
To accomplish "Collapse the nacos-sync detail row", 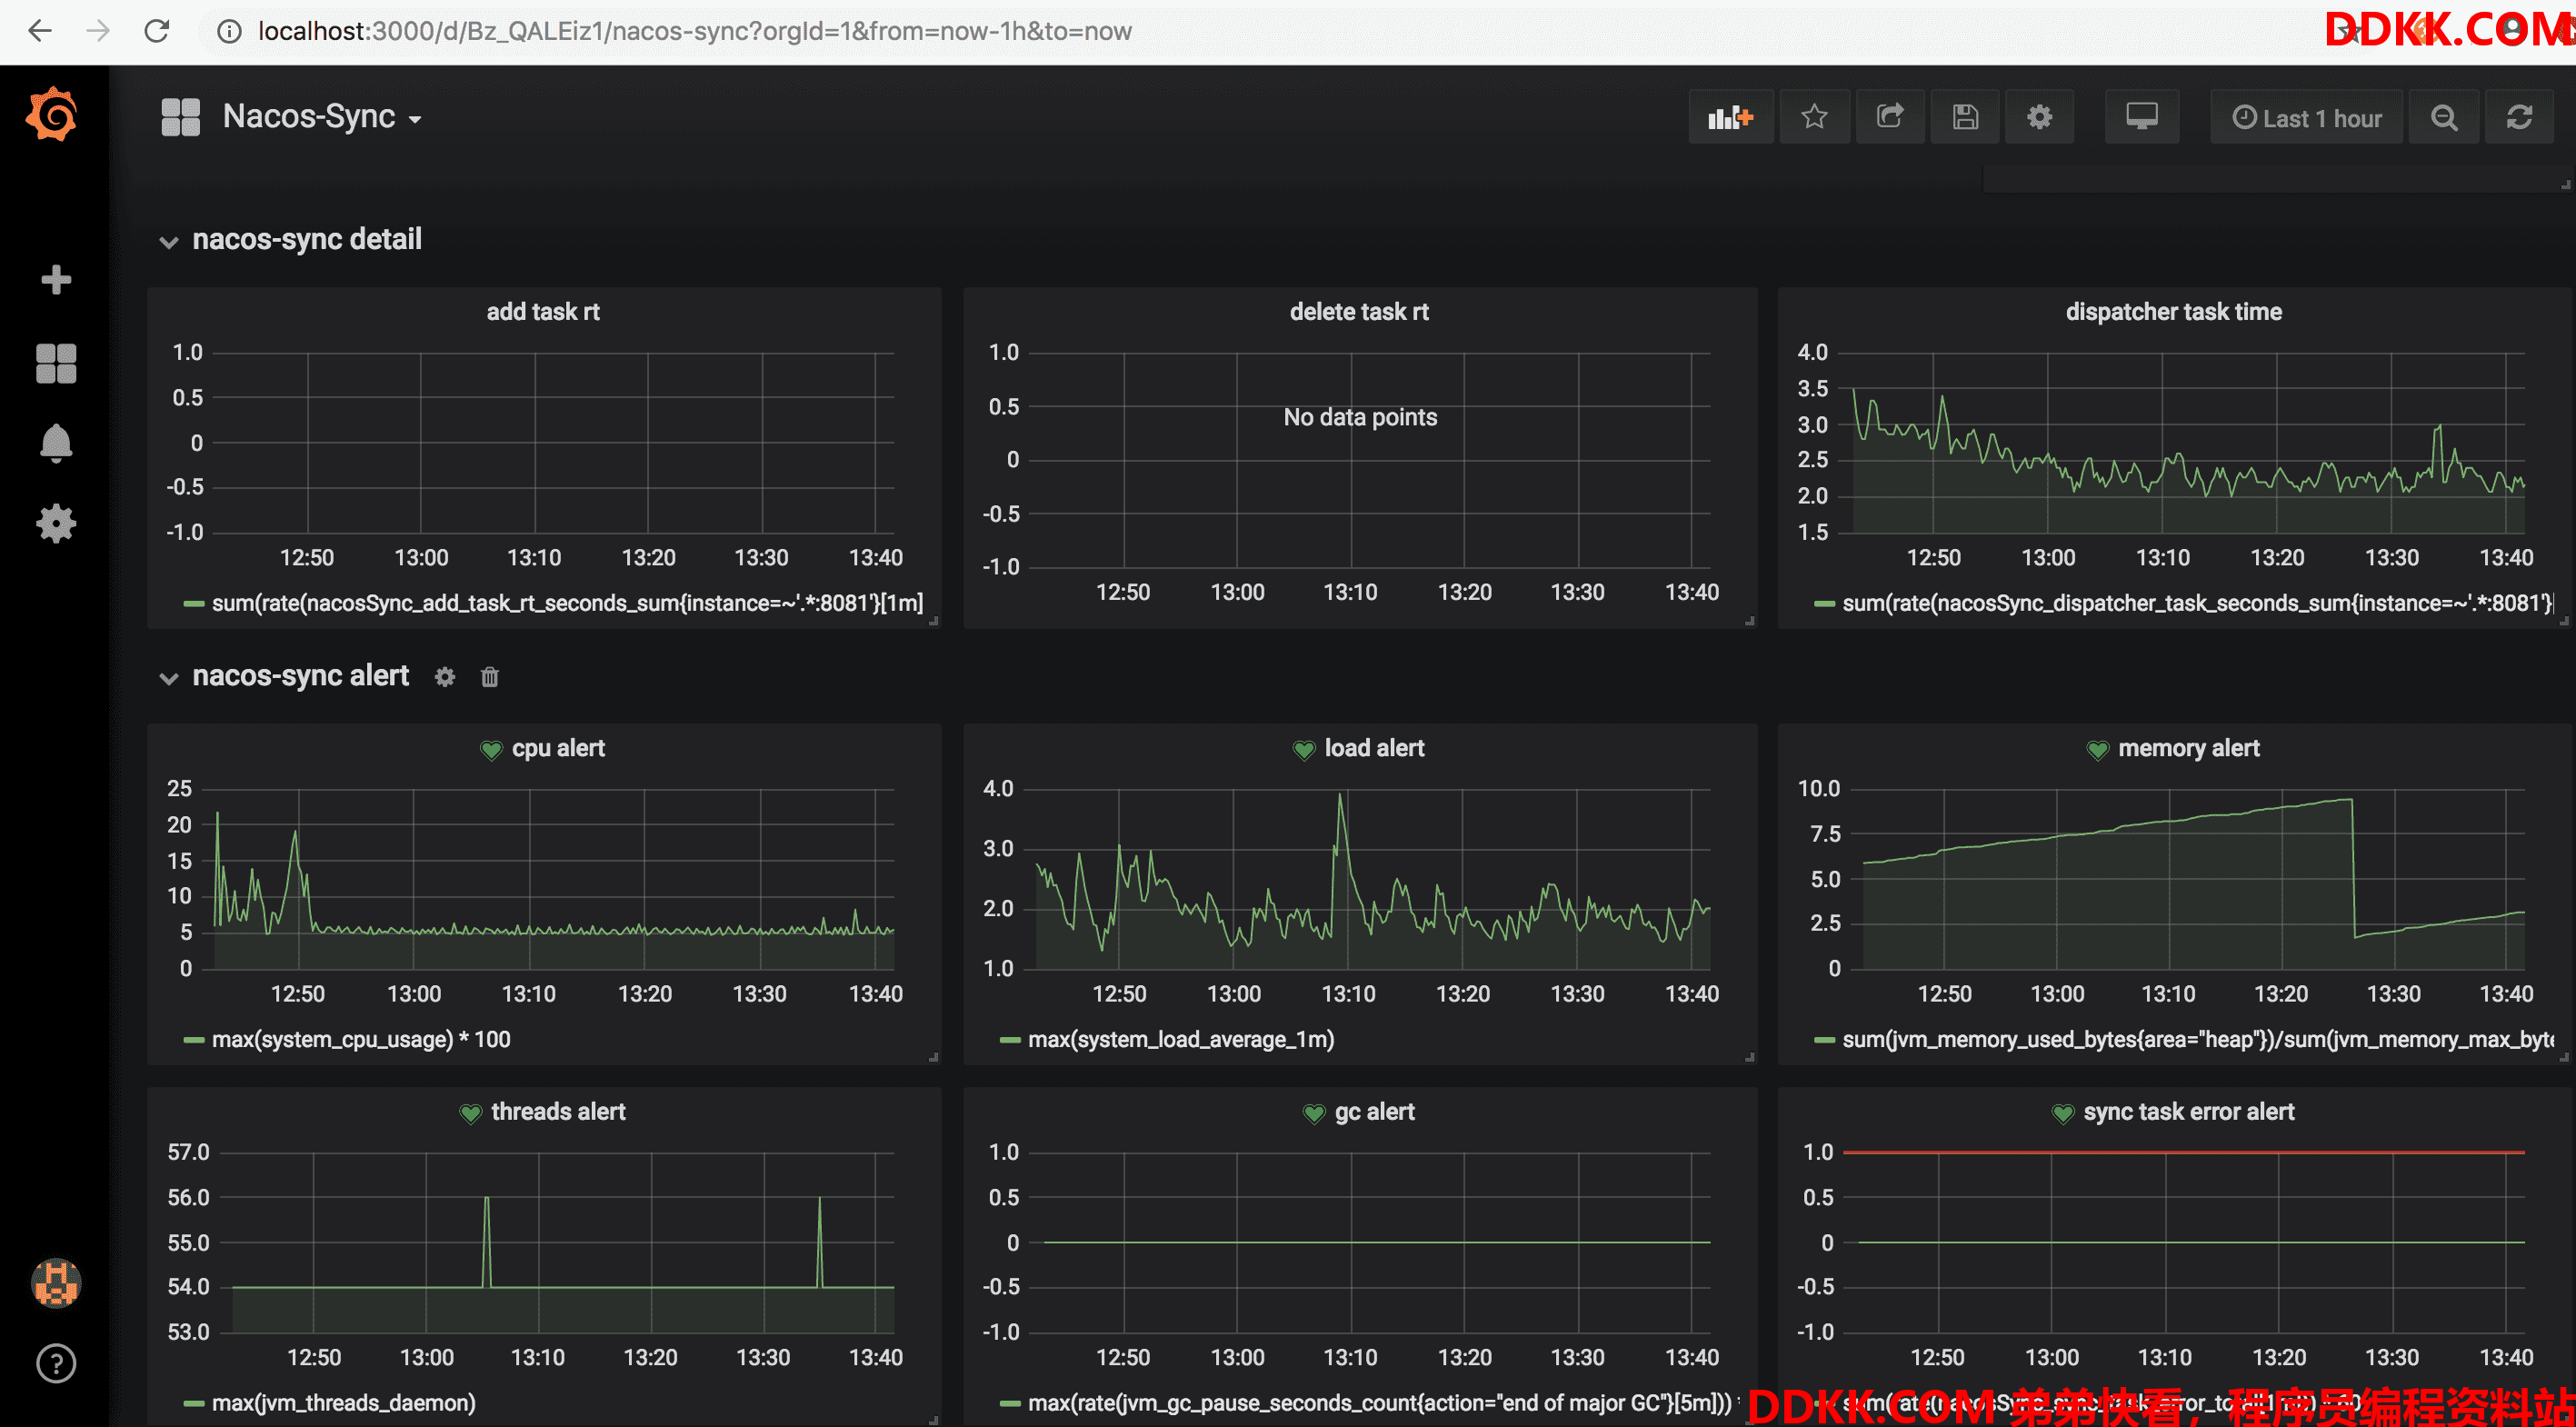I will click(x=168, y=241).
